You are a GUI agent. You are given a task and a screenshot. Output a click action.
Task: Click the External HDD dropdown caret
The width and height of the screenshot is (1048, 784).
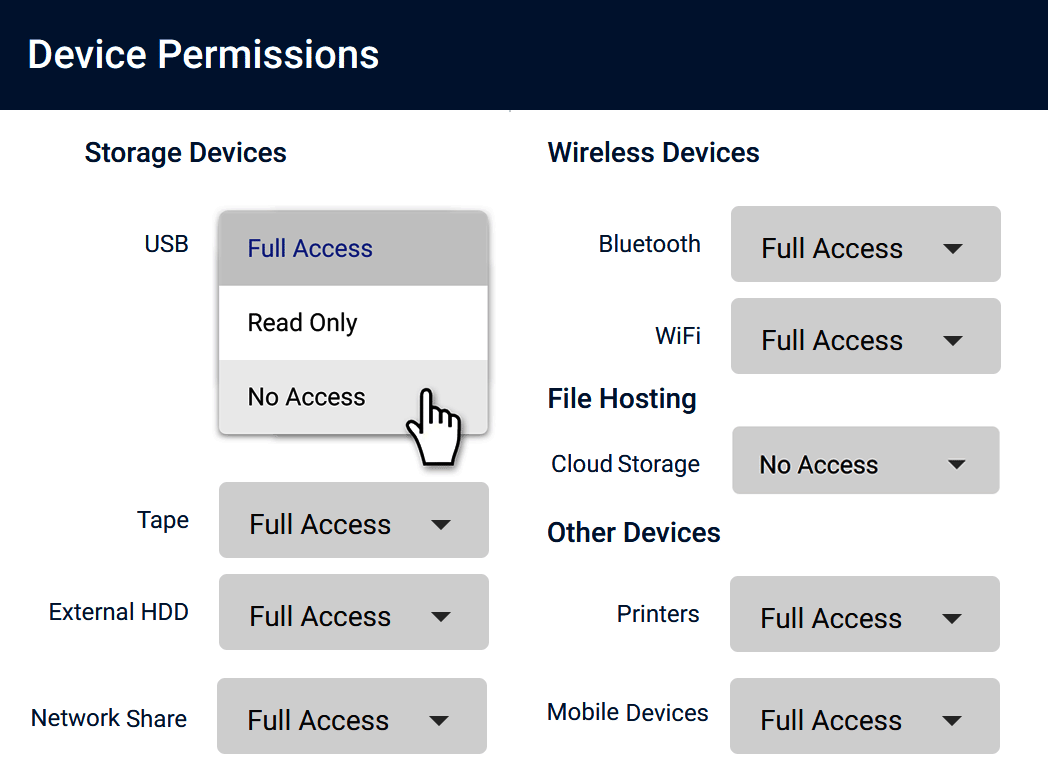(440, 617)
